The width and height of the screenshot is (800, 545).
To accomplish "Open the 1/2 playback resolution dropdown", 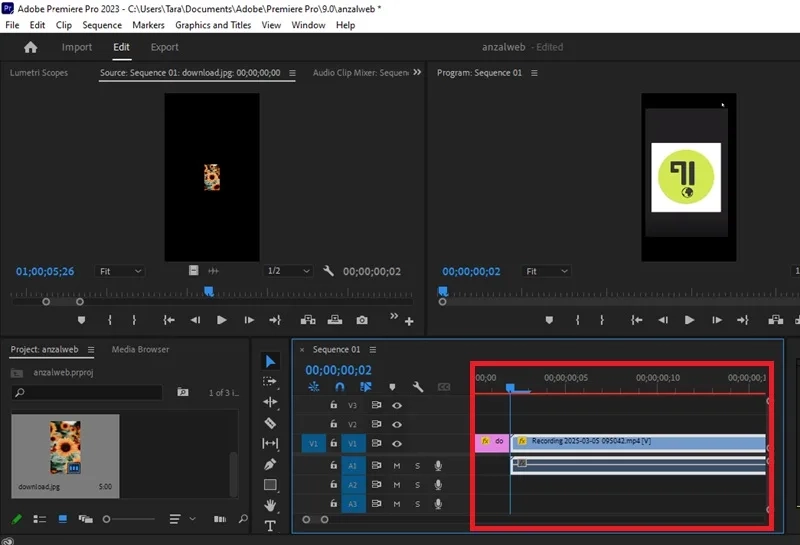I will tap(288, 271).
